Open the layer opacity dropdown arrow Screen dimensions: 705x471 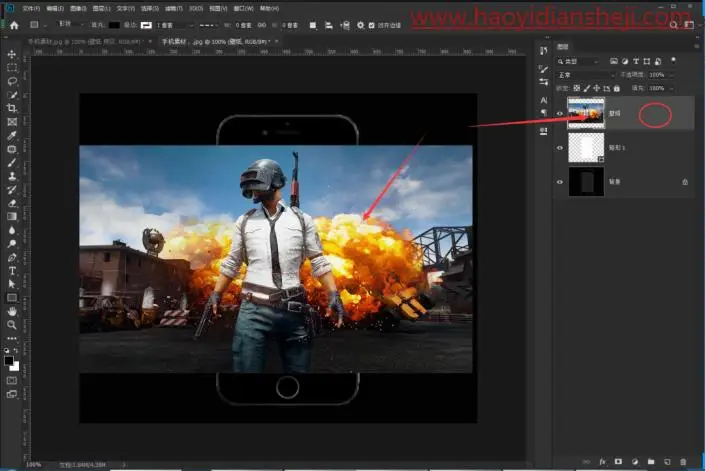click(x=672, y=75)
